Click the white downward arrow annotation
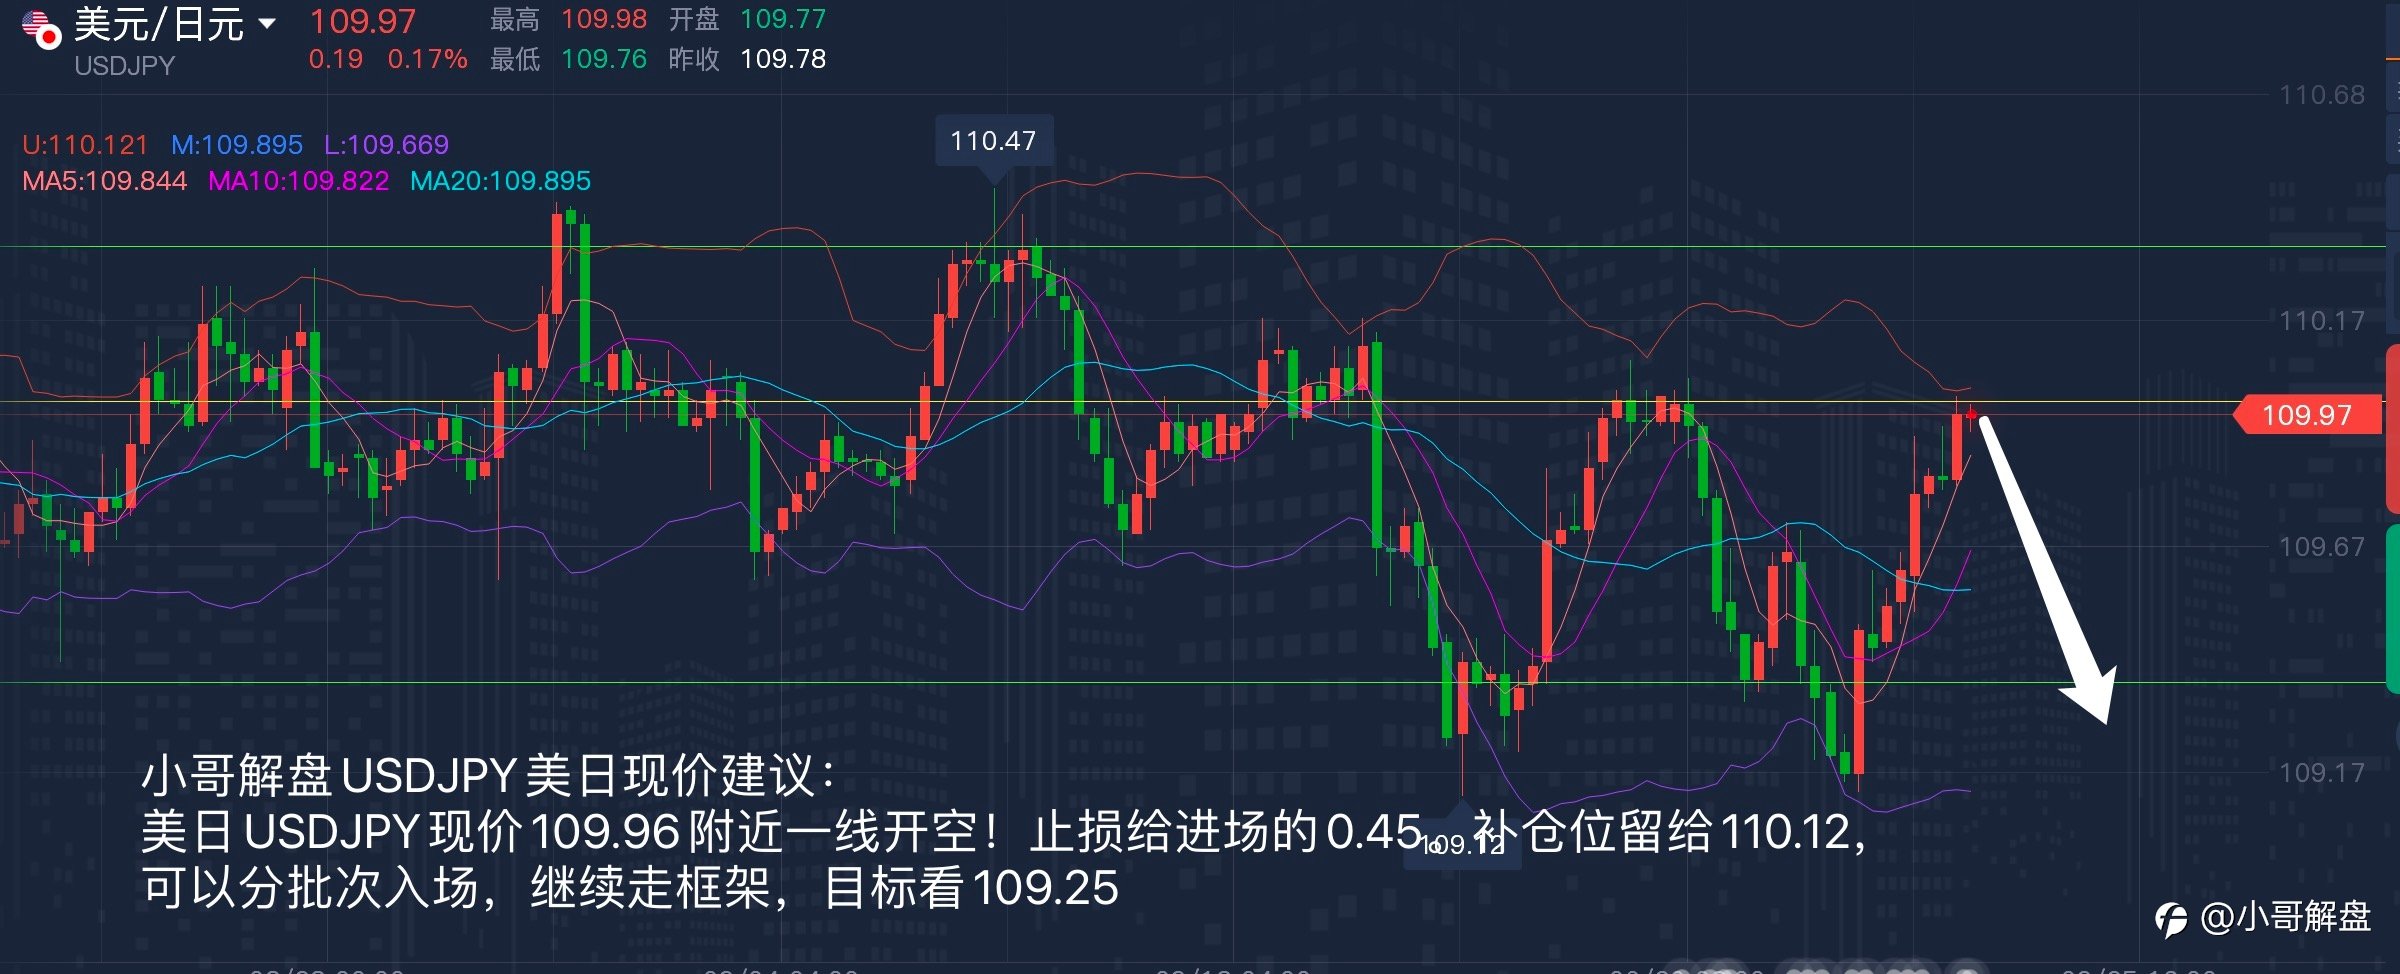2400x974 pixels. click(2045, 568)
